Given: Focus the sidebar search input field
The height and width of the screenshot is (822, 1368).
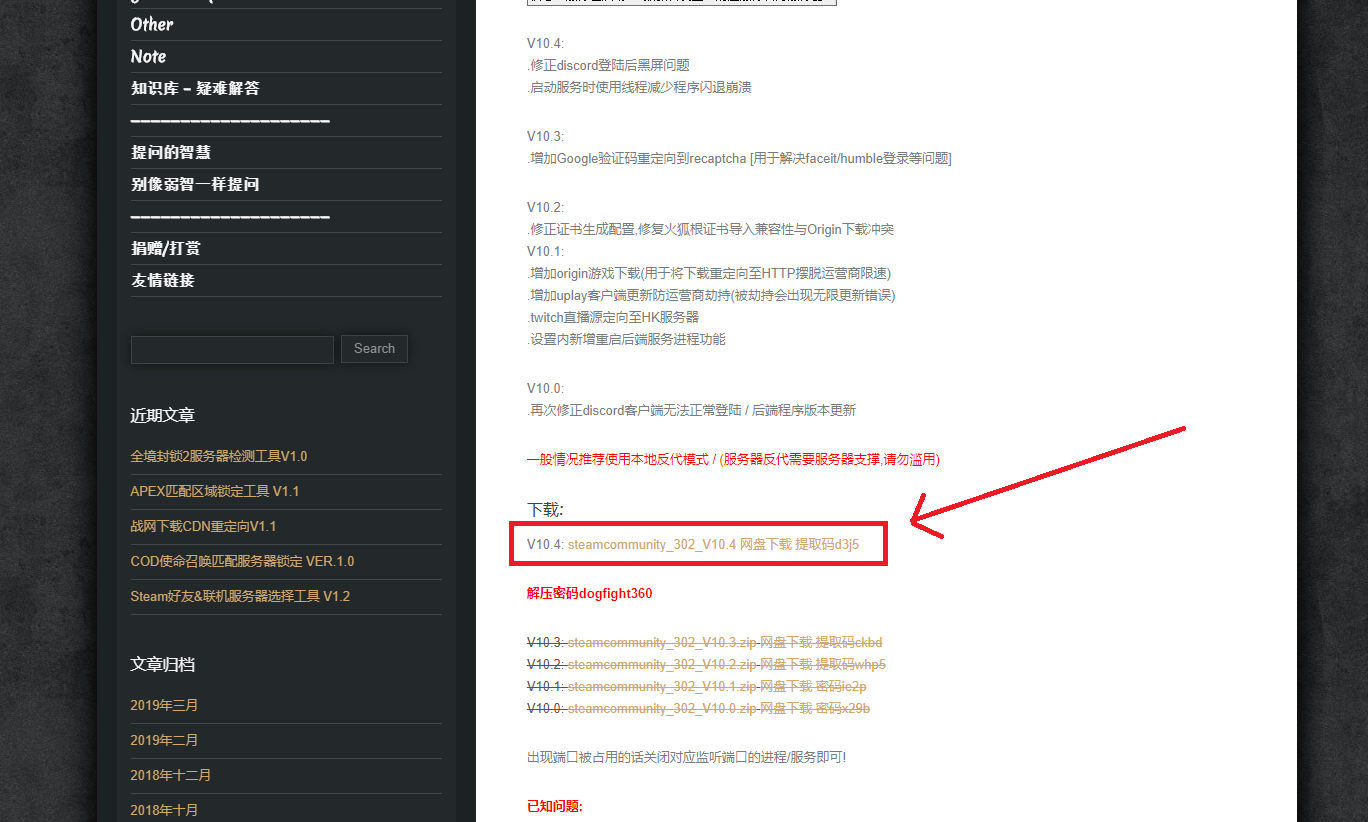Looking at the screenshot, I should [x=232, y=349].
